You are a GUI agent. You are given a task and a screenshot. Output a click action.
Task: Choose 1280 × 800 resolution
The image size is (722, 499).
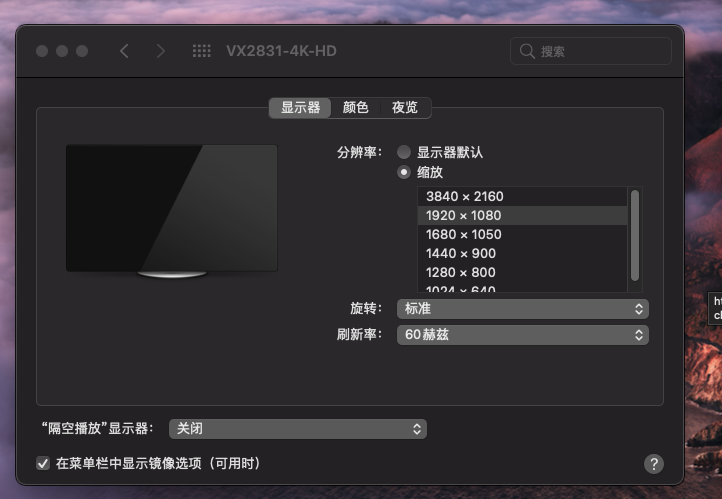click(522, 272)
